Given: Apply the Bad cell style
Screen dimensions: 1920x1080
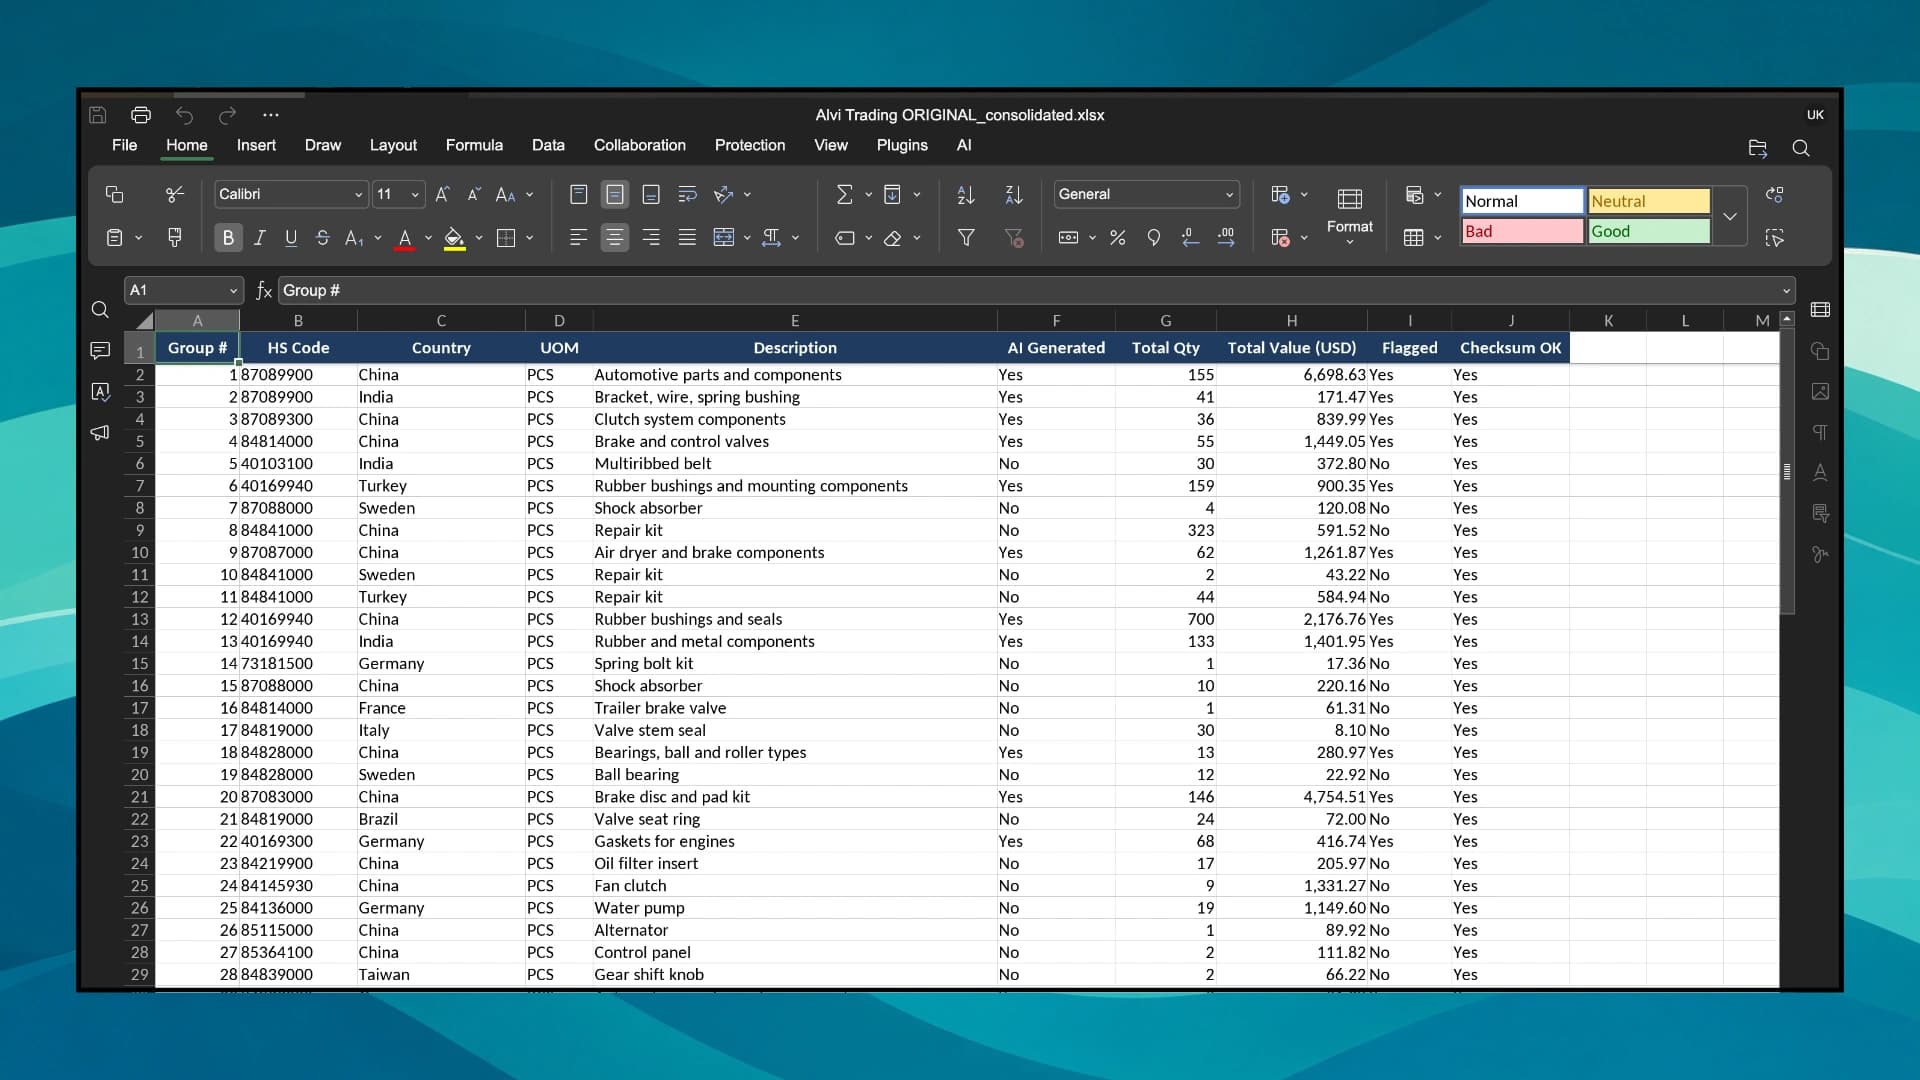Looking at the screenshot, I should 1522,231.
